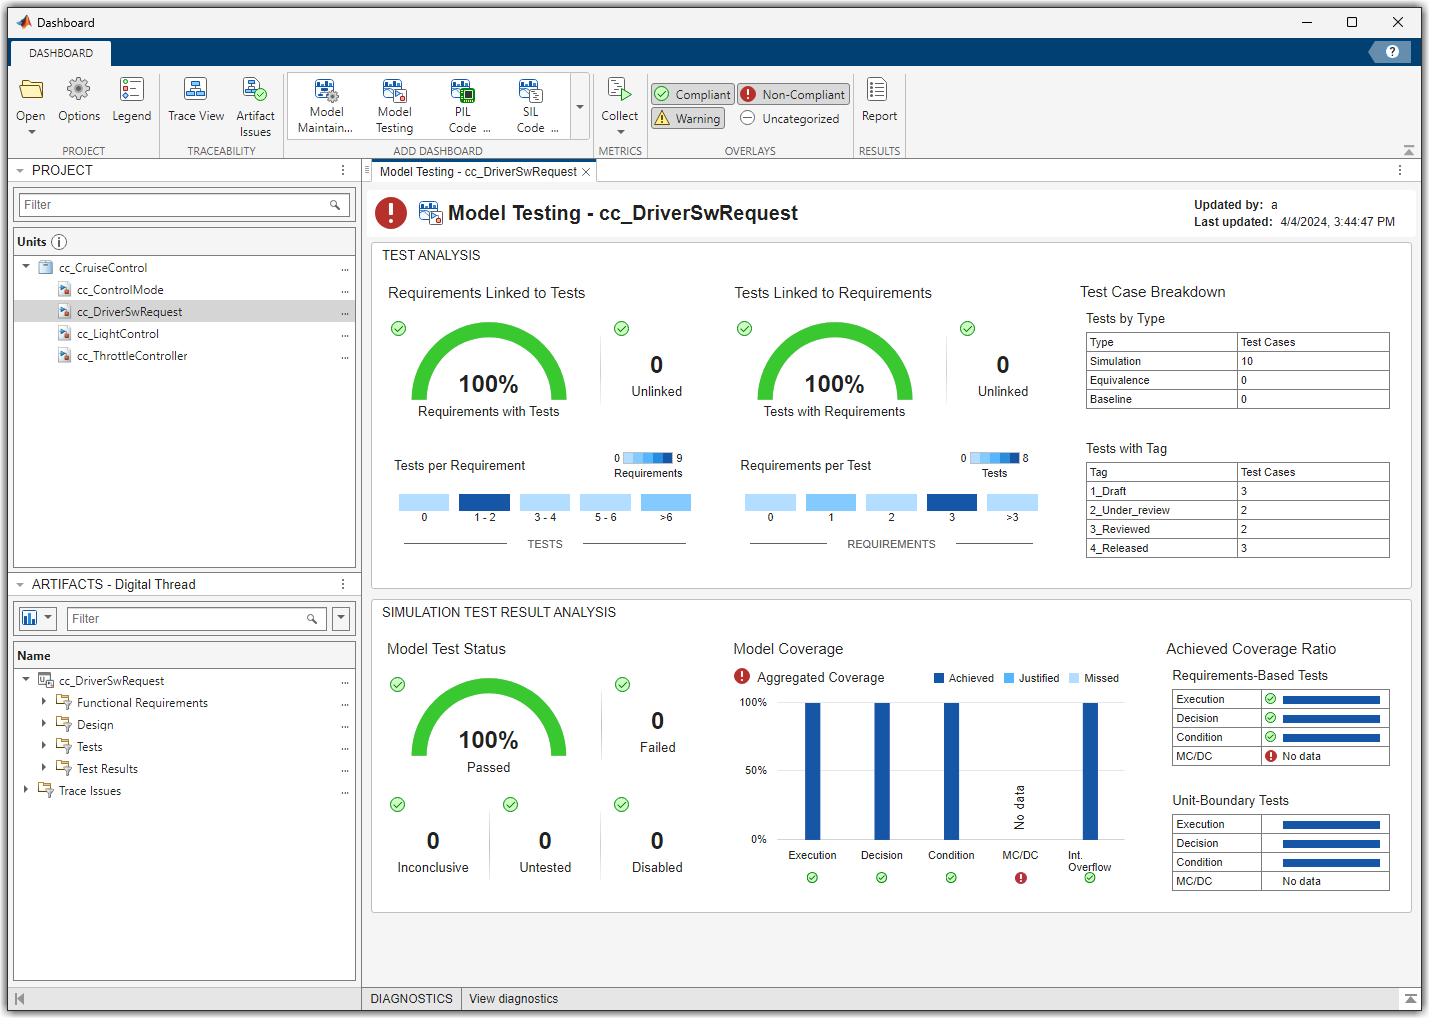Switch to the DASHBOARD ribbon tab
The image size is (1430, 1019).
point(61,53)
